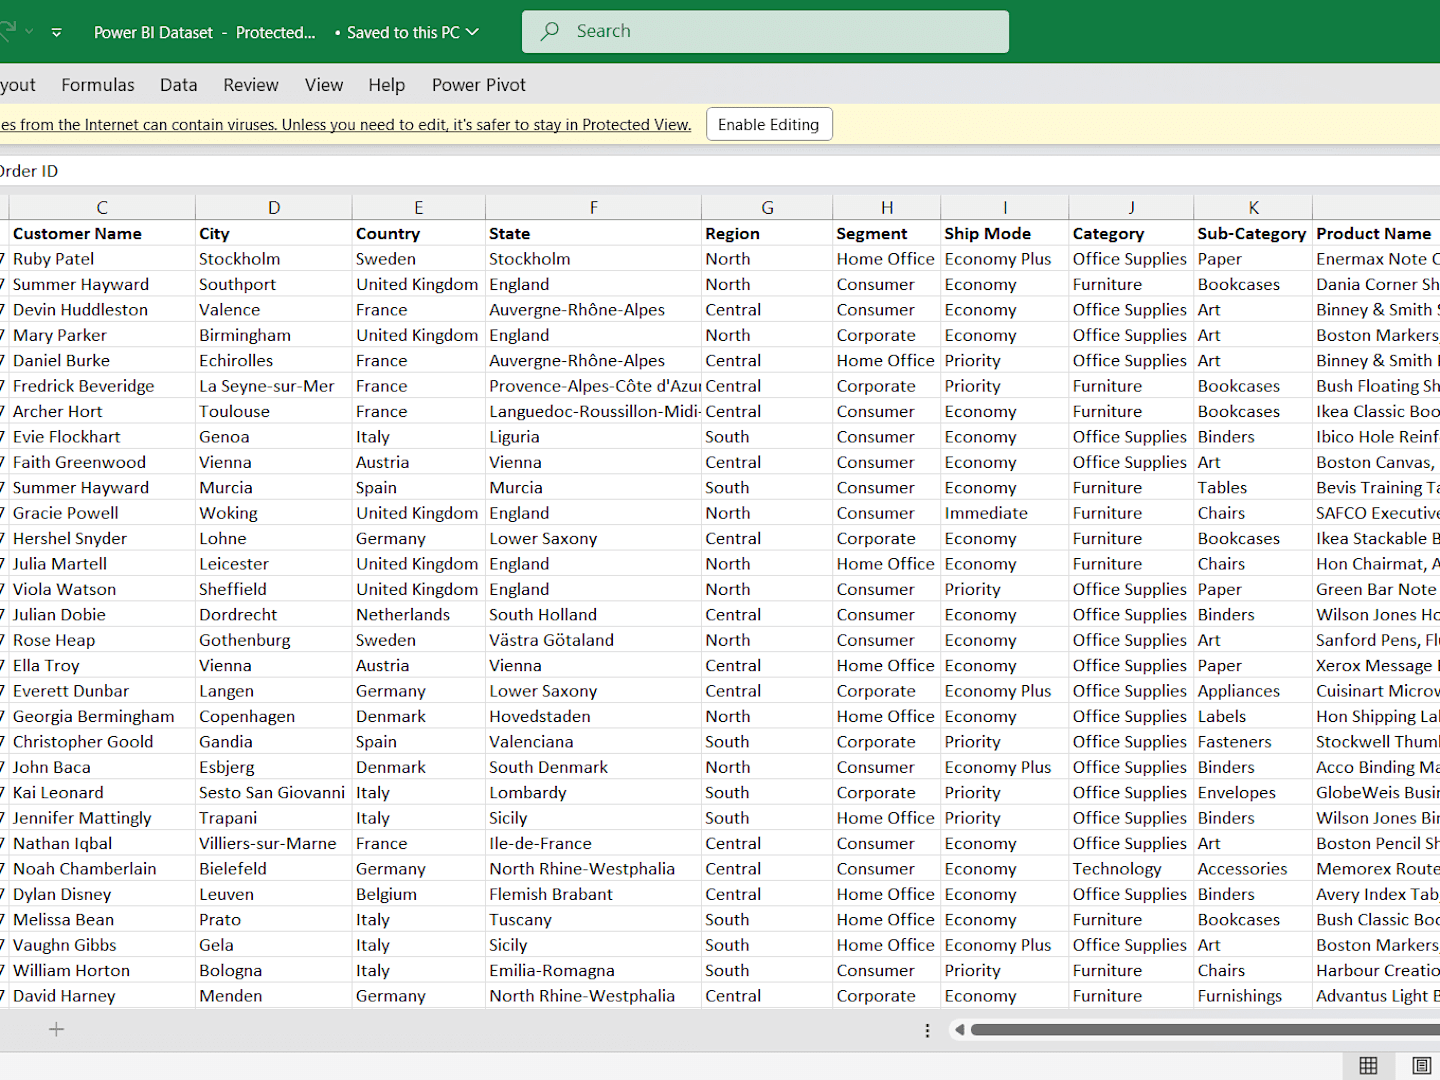Select the Sesto San Giovanni cell

pyautogui.click(x=274, y=792)
